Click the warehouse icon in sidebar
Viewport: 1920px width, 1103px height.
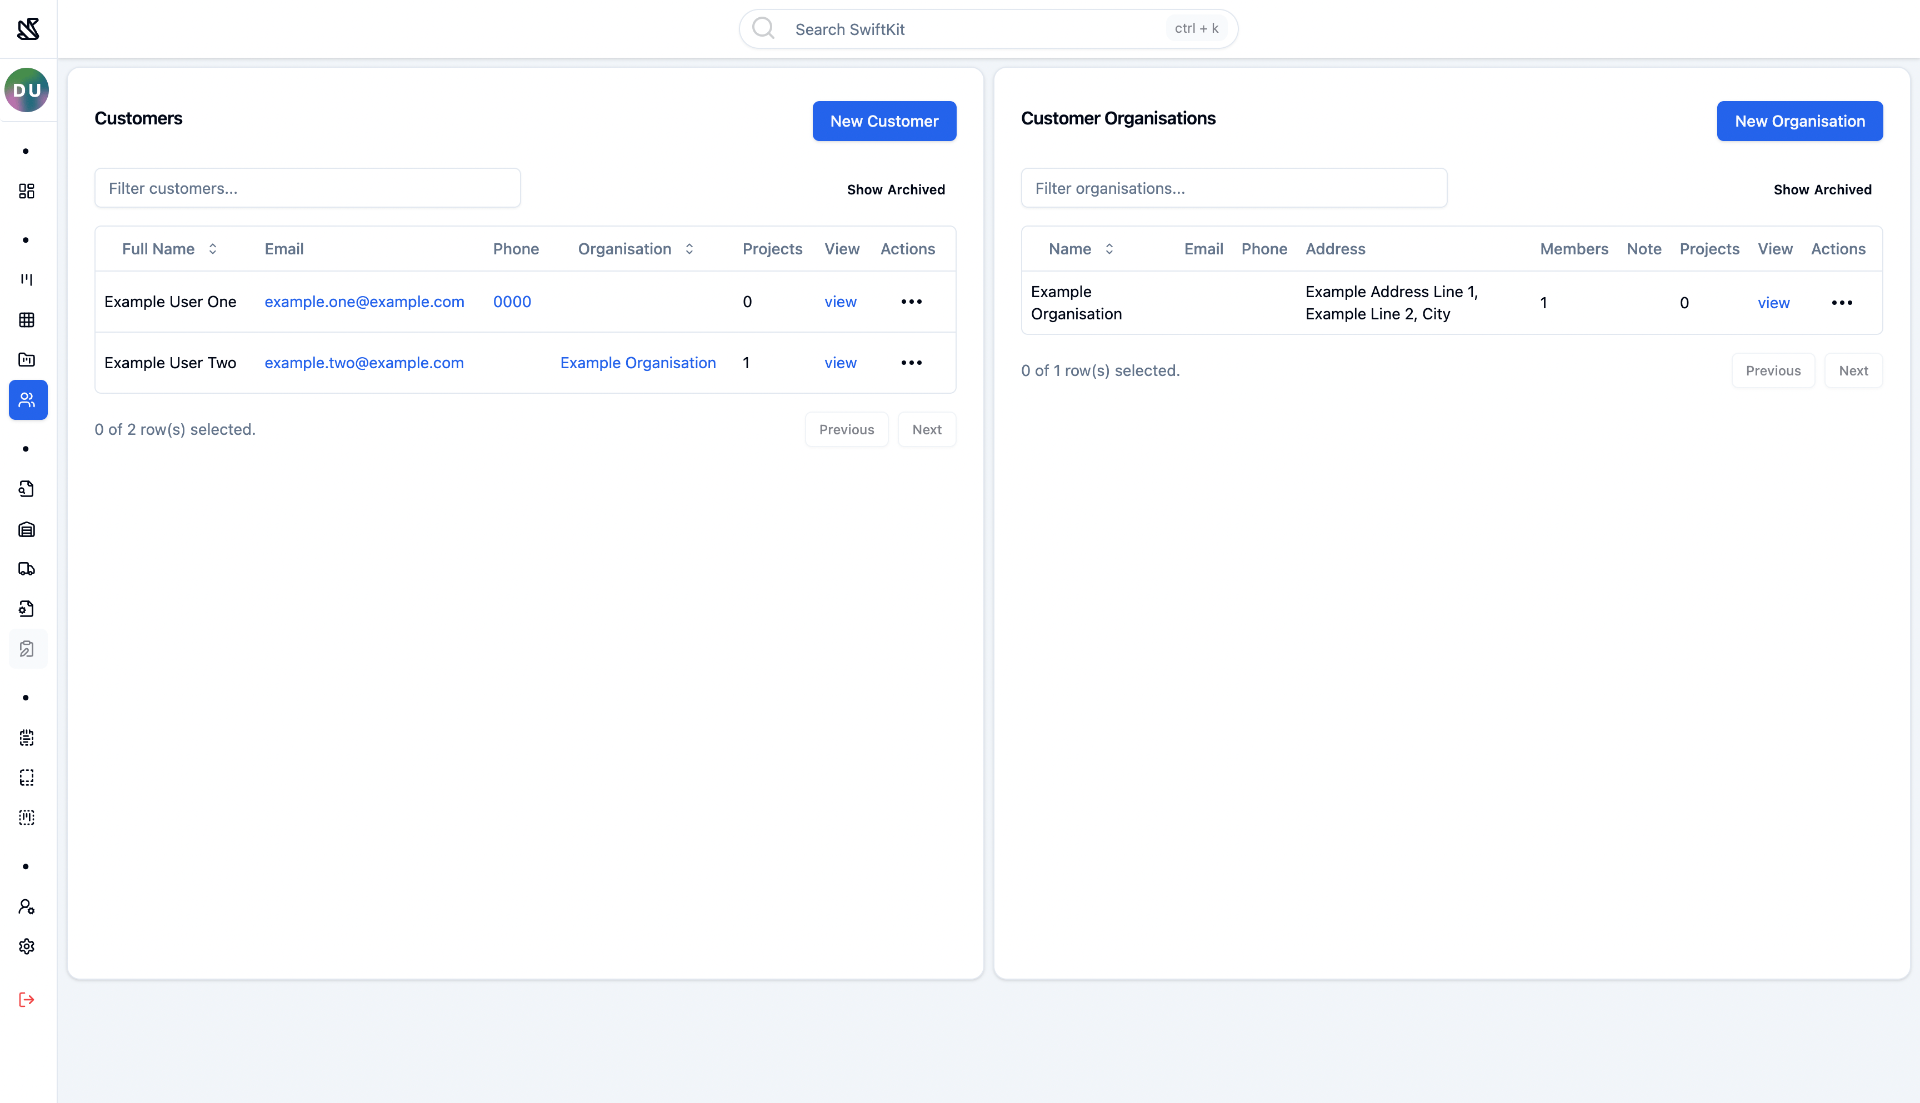27,529
